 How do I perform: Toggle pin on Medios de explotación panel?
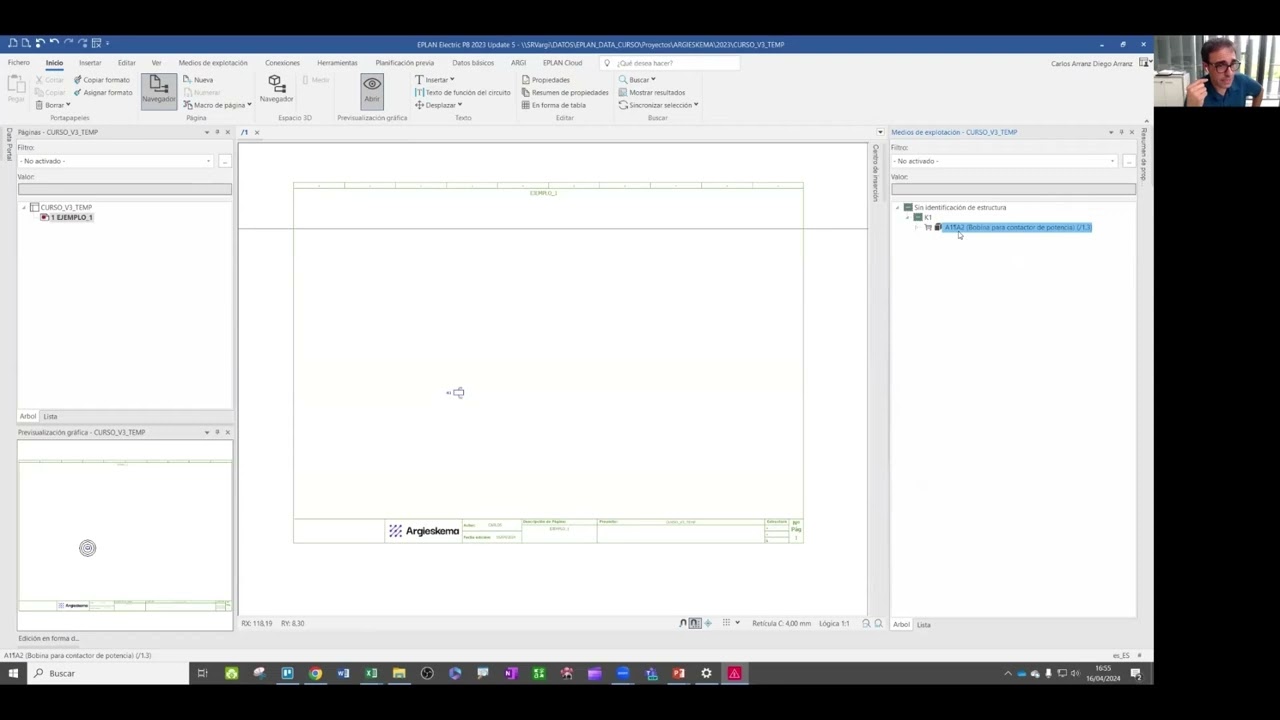click(x=1121, y=132)
